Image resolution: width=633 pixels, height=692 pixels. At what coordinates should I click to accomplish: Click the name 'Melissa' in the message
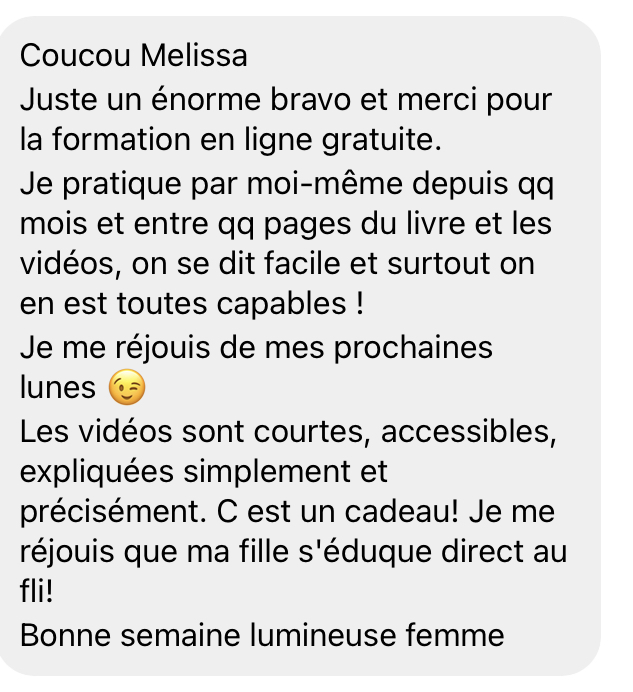(x=194, y=56)
